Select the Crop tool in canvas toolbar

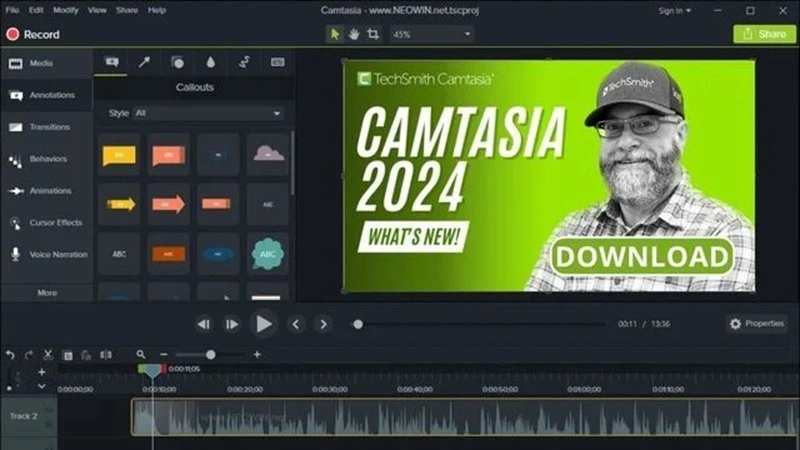coord(373,34)
